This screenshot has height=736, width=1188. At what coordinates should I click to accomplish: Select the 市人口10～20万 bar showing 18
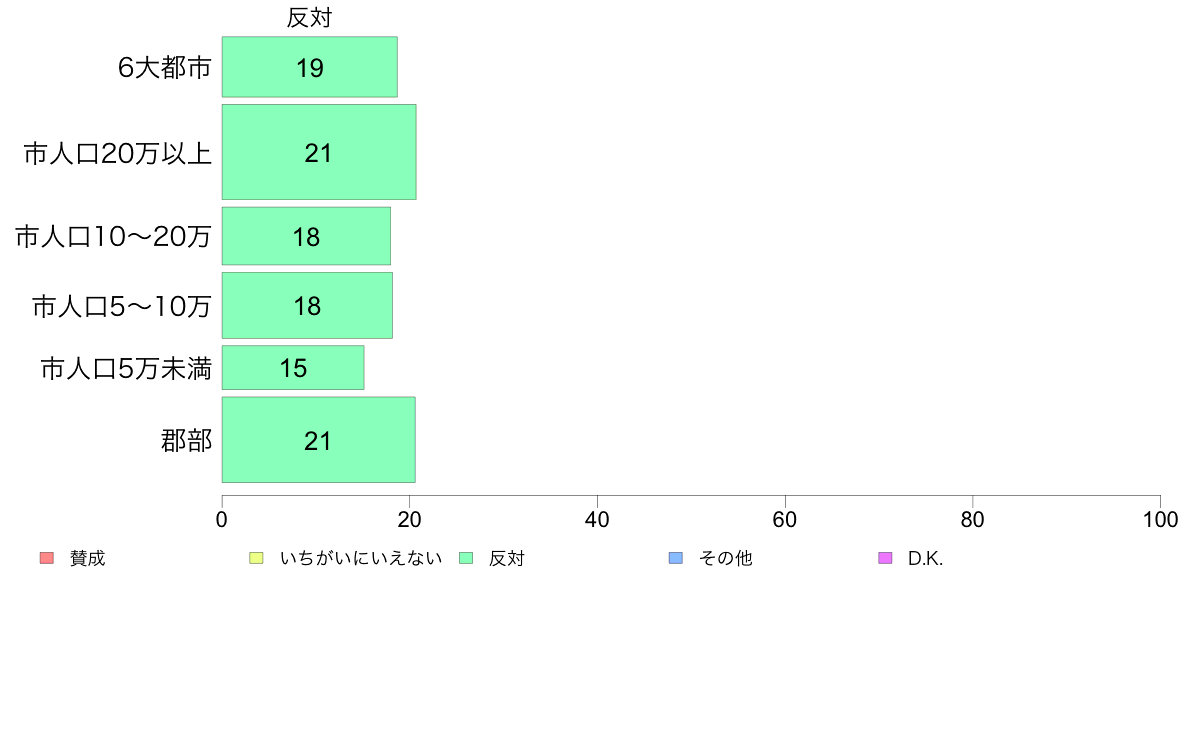(306, 236)
